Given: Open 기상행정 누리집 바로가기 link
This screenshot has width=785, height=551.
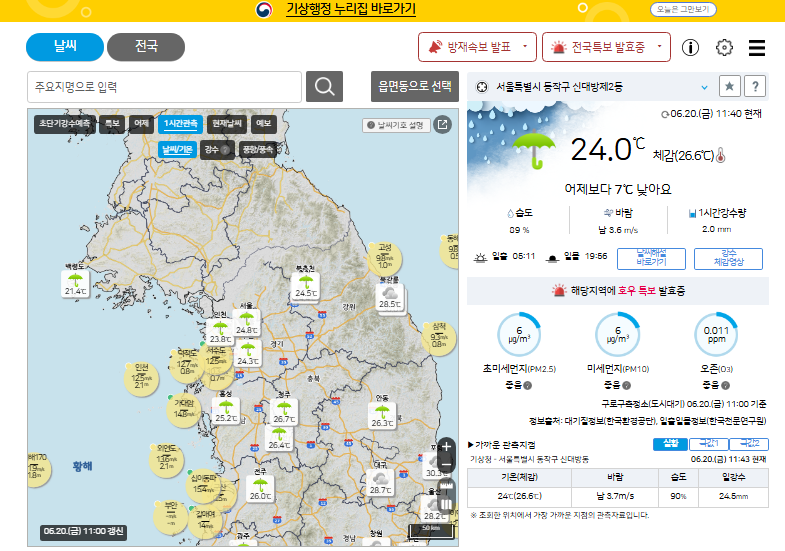Looking at the screenshot, I should pyautogui.click(x=350, y=9).
